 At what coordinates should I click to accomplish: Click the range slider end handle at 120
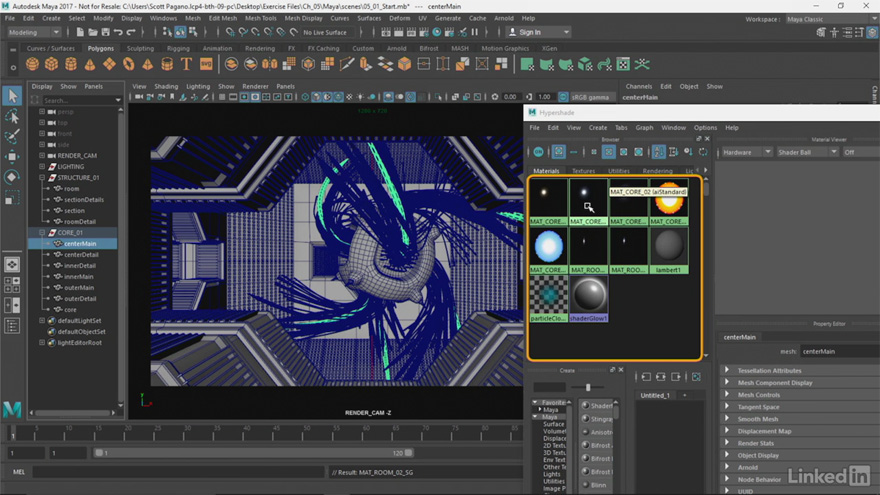tap(409, 452)
